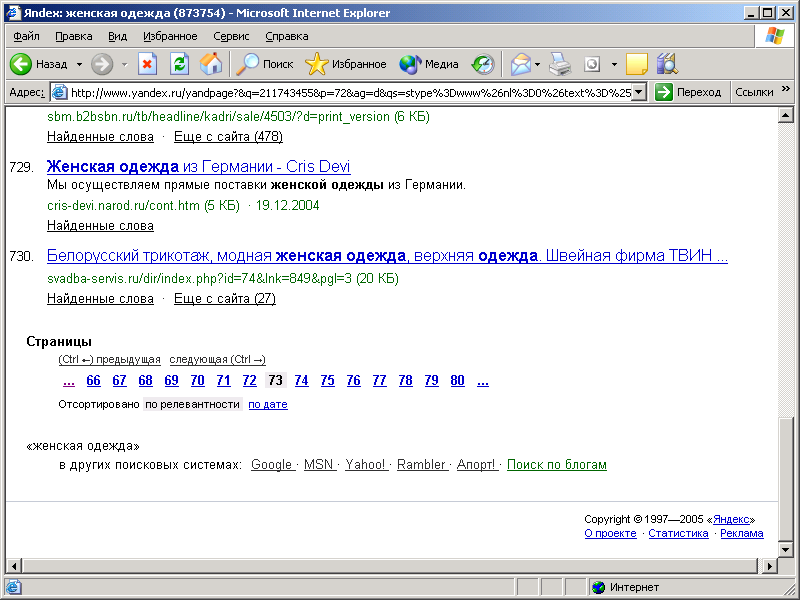Open the Избранное menu in the menu bar
The image size is (800, 600).
pyautogui.click(x=170, y=36)
